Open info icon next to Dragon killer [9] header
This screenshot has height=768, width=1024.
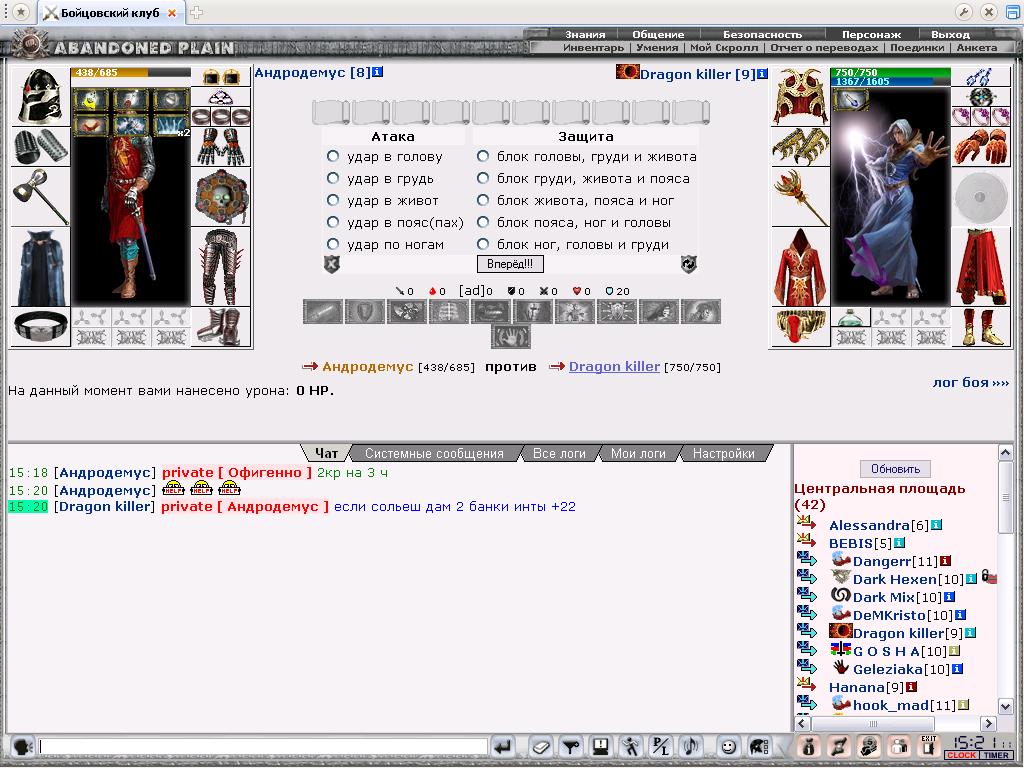[762, 74]
